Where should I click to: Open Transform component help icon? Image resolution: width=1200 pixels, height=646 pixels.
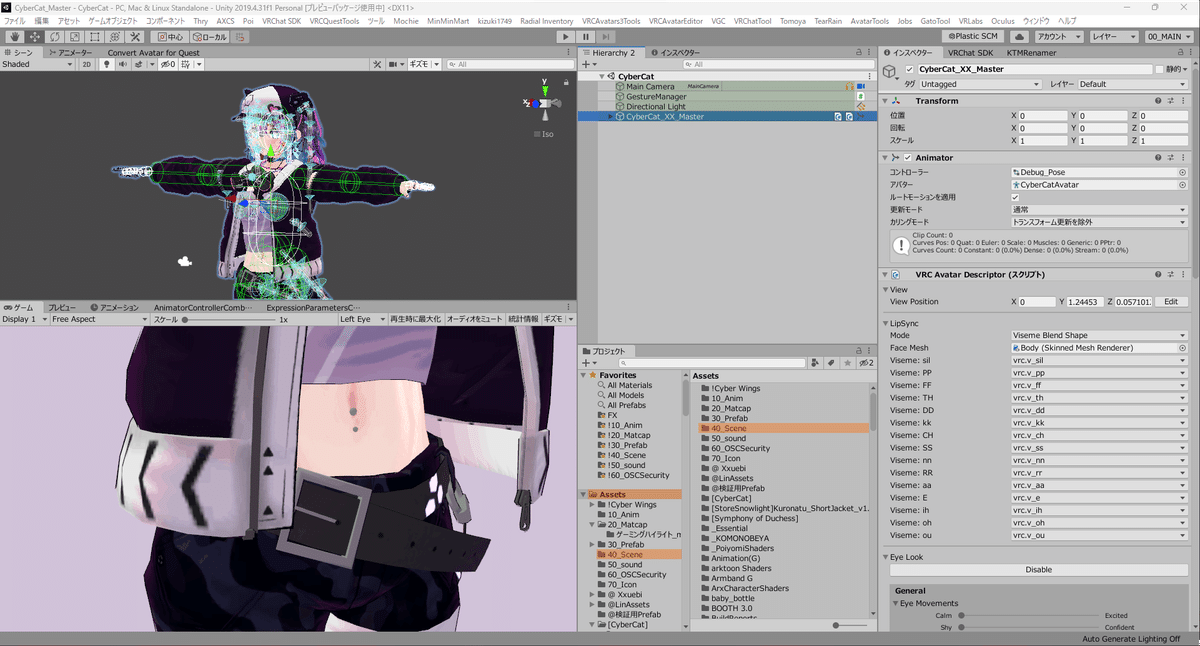[x=1159, y=101]
